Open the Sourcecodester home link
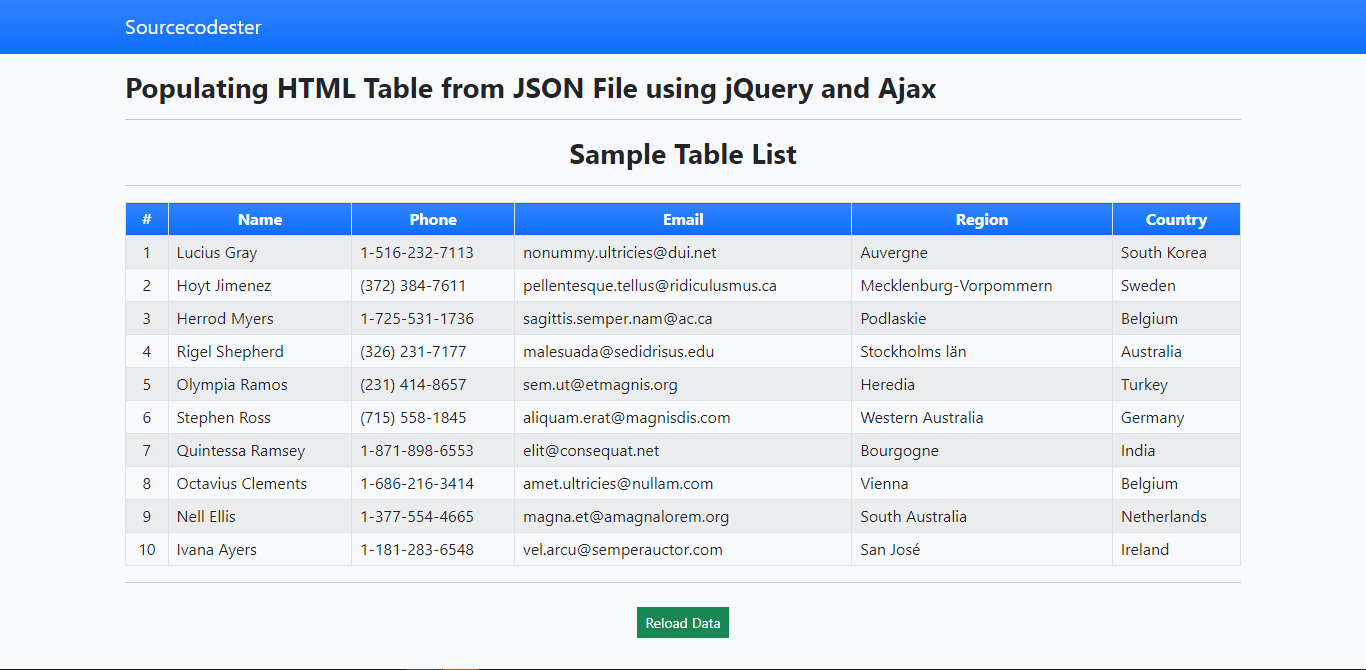 193,27
